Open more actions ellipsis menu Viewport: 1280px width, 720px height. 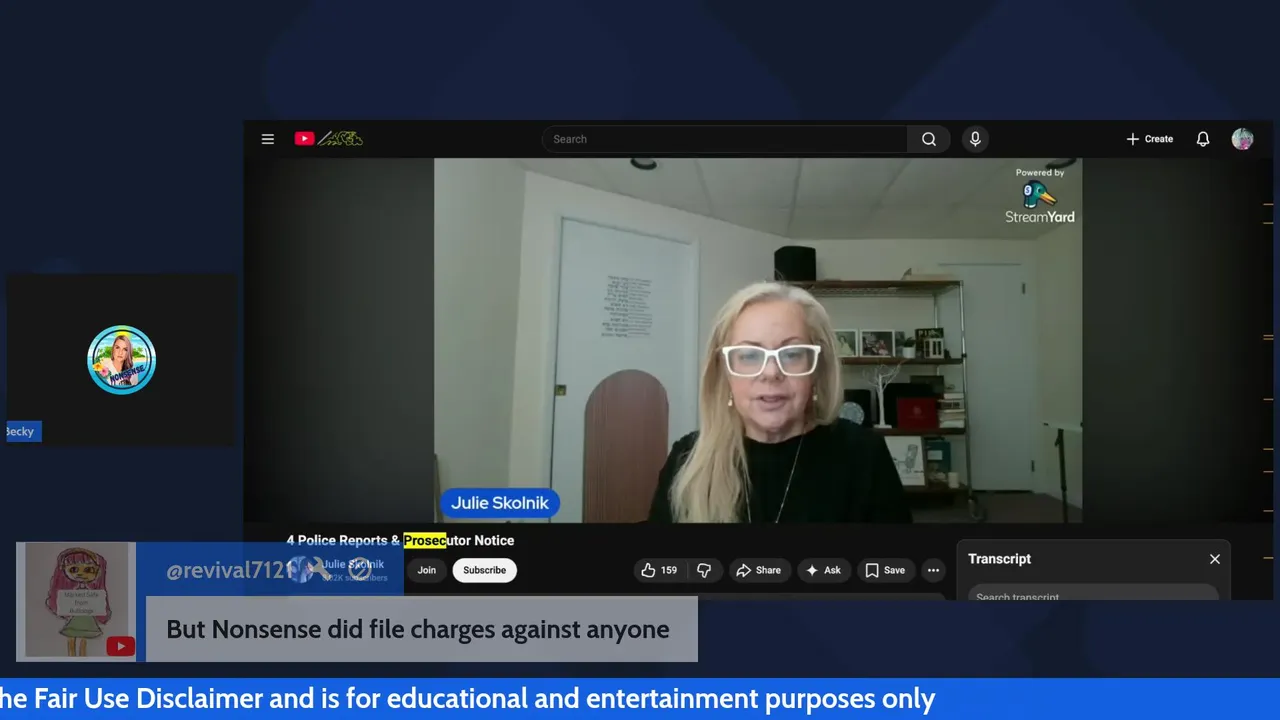pos(933,570)
